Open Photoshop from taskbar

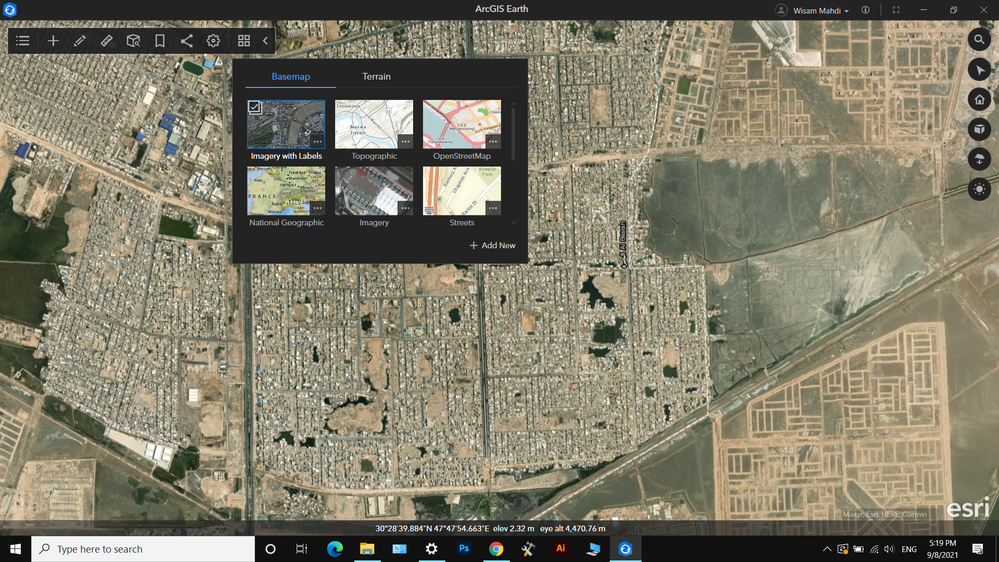point(464,549)
